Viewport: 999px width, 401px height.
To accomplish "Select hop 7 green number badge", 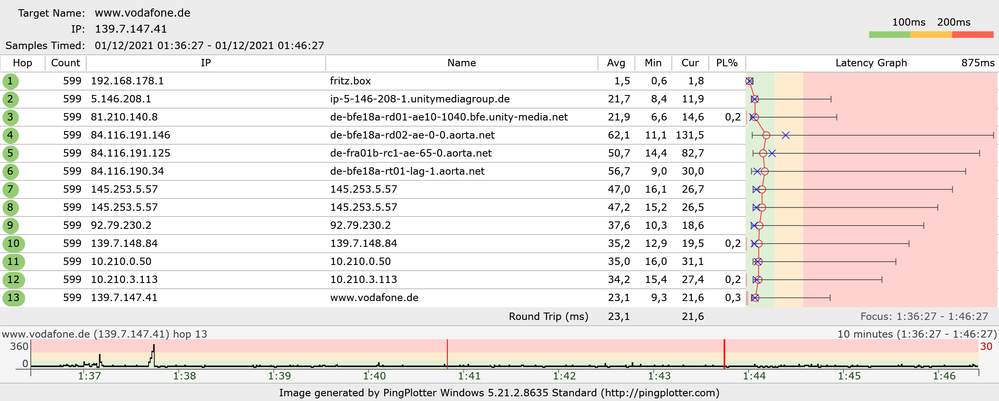I will coord(11,189).
